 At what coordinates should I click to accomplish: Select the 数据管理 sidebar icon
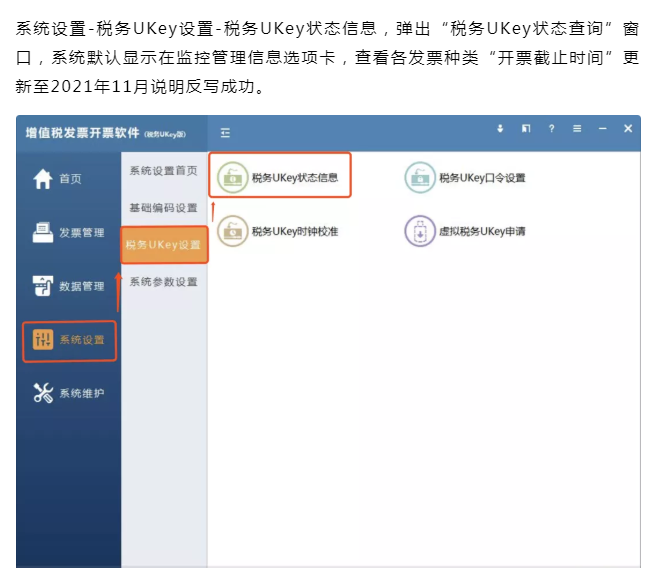point(42,286)
